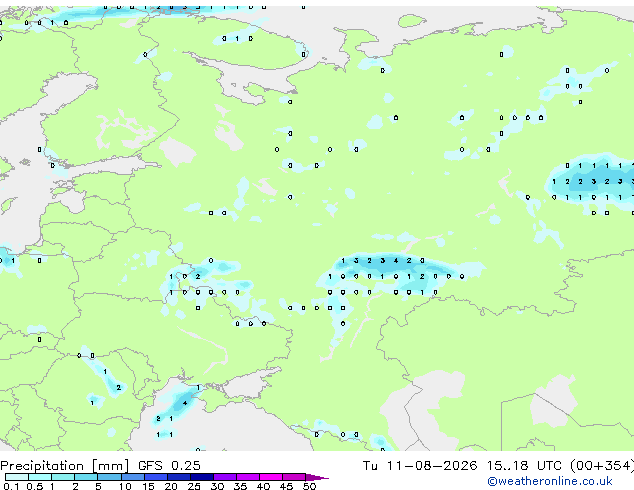Click the 35–40 mm violet legend swatch

coord(248,477)
